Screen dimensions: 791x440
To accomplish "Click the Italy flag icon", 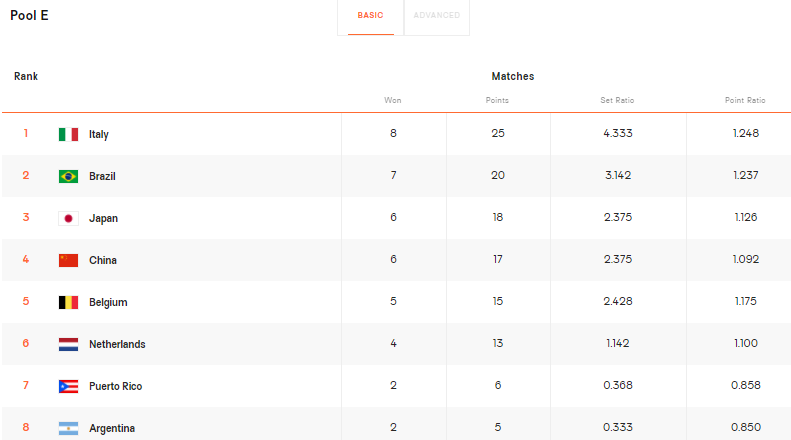I will click(68, 134).
